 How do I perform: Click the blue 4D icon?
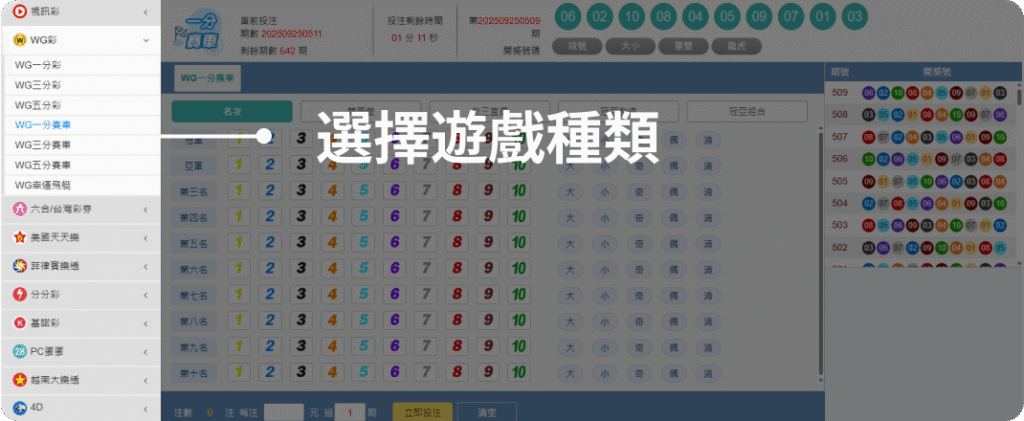pyautogui.click(x=20, y=407)
